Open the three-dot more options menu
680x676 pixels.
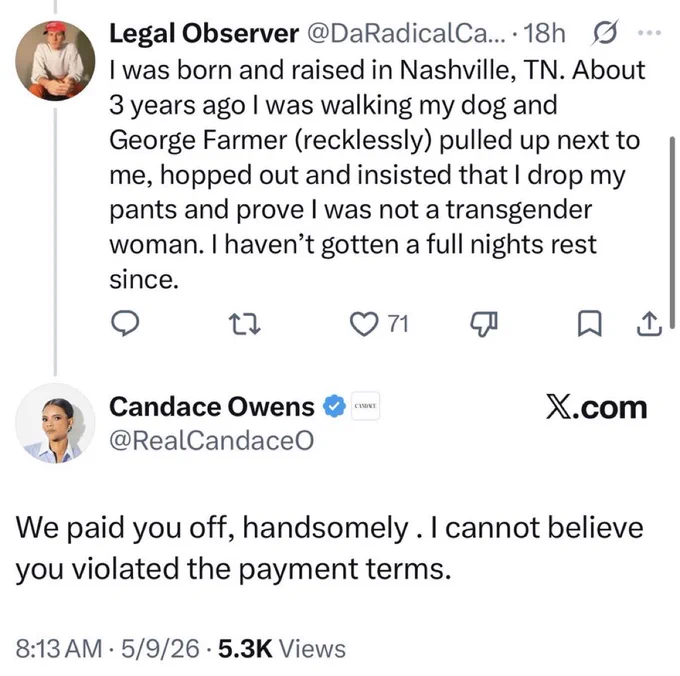[649, 33]
